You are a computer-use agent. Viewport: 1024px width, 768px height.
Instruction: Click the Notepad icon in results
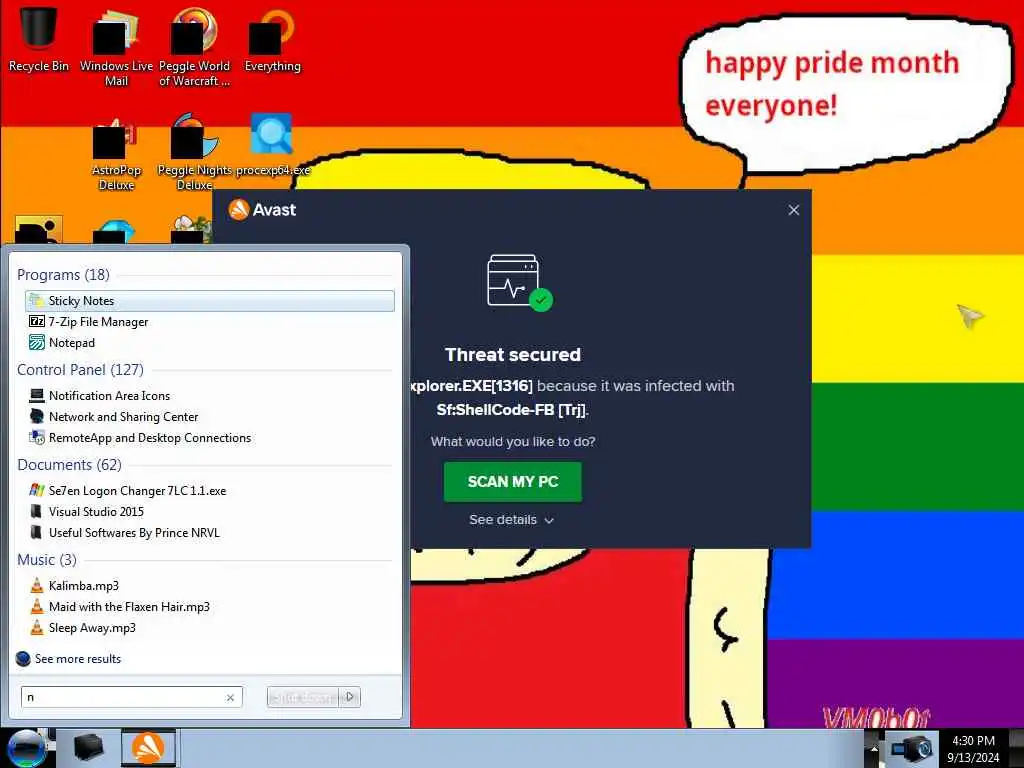[37, 342]
